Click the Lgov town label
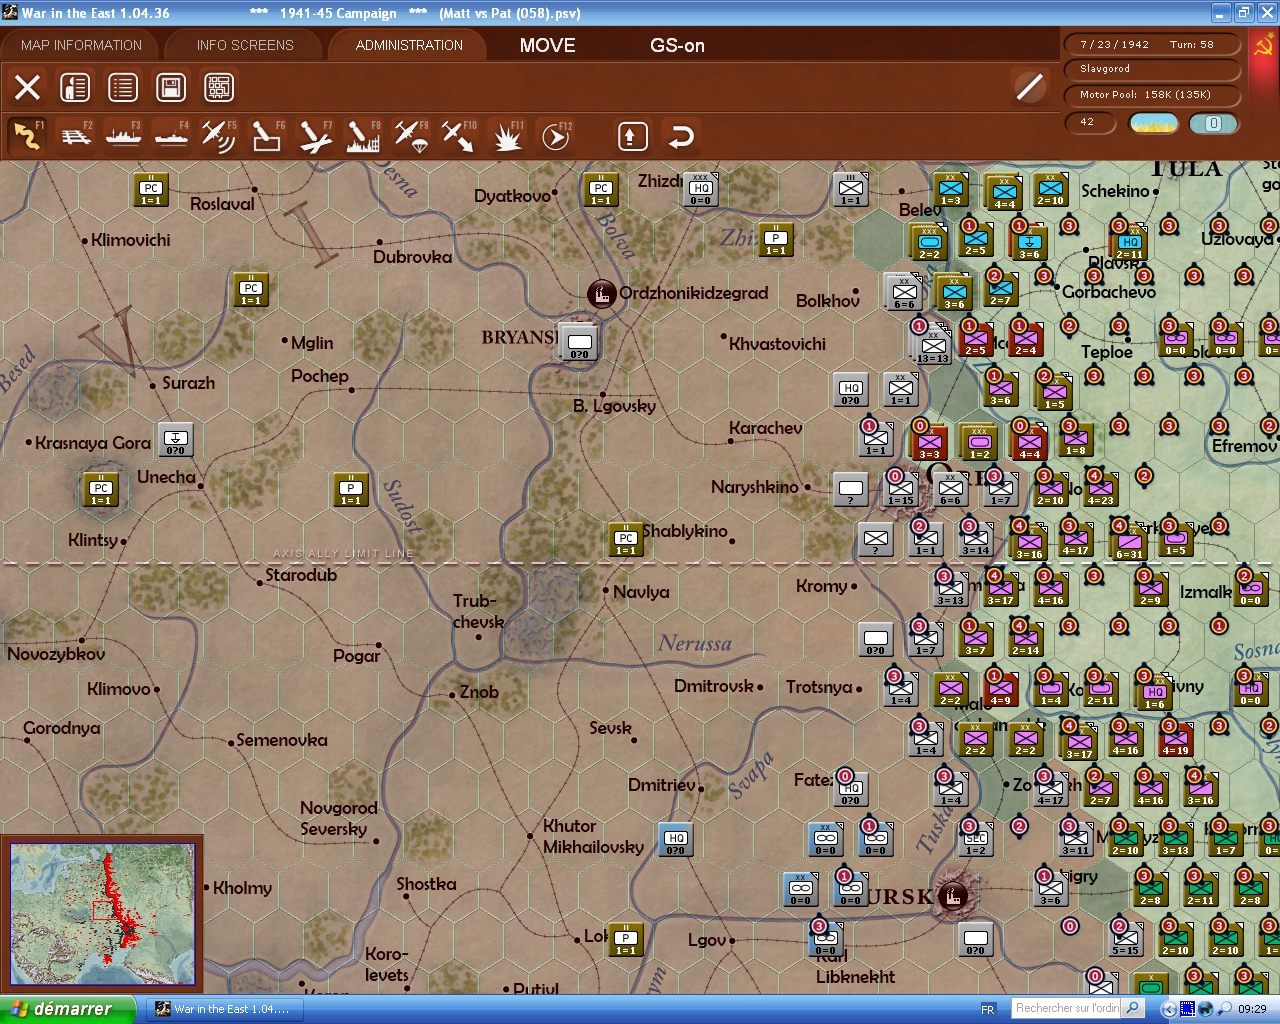This screenshot has height=1024, width=1280. (x=707, y=940)
